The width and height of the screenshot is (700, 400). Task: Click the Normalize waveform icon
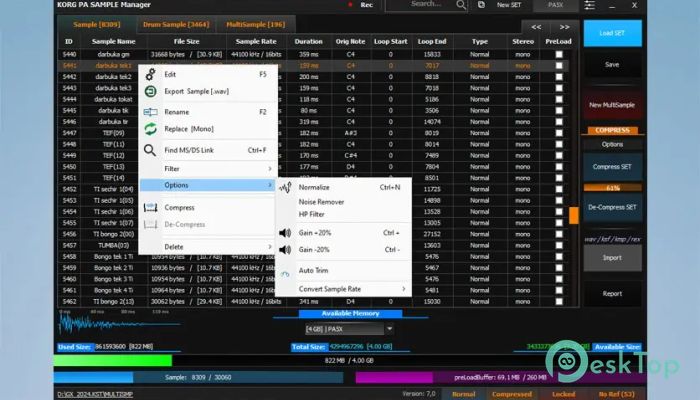285,188
